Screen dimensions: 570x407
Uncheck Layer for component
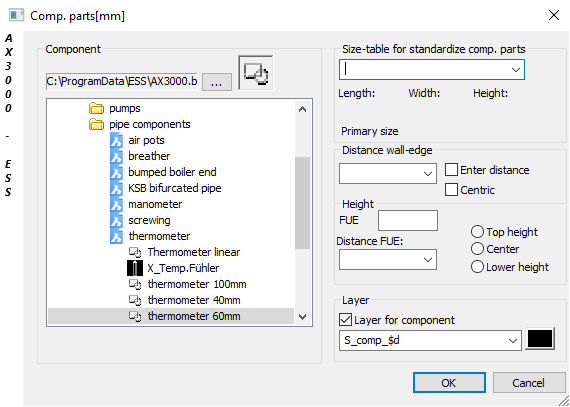tap(345, 320)
